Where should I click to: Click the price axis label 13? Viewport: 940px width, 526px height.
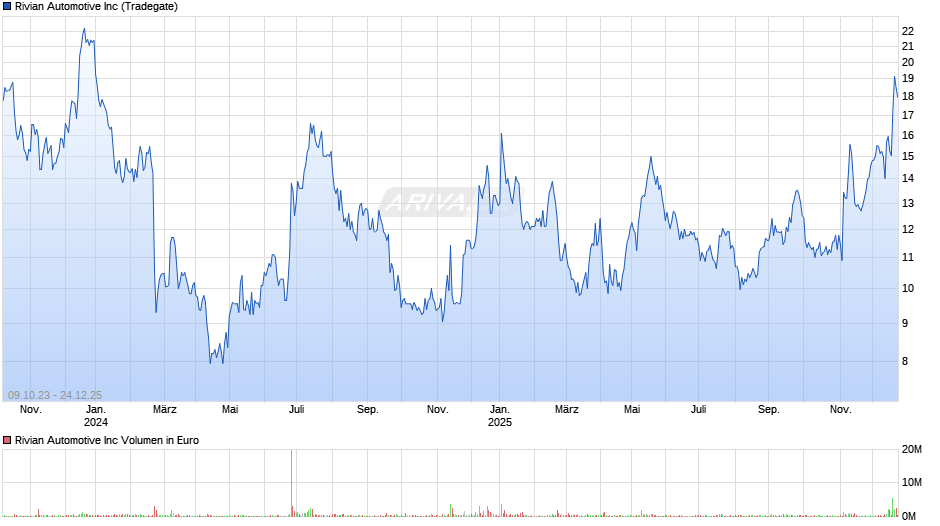(x=908, y=203)
